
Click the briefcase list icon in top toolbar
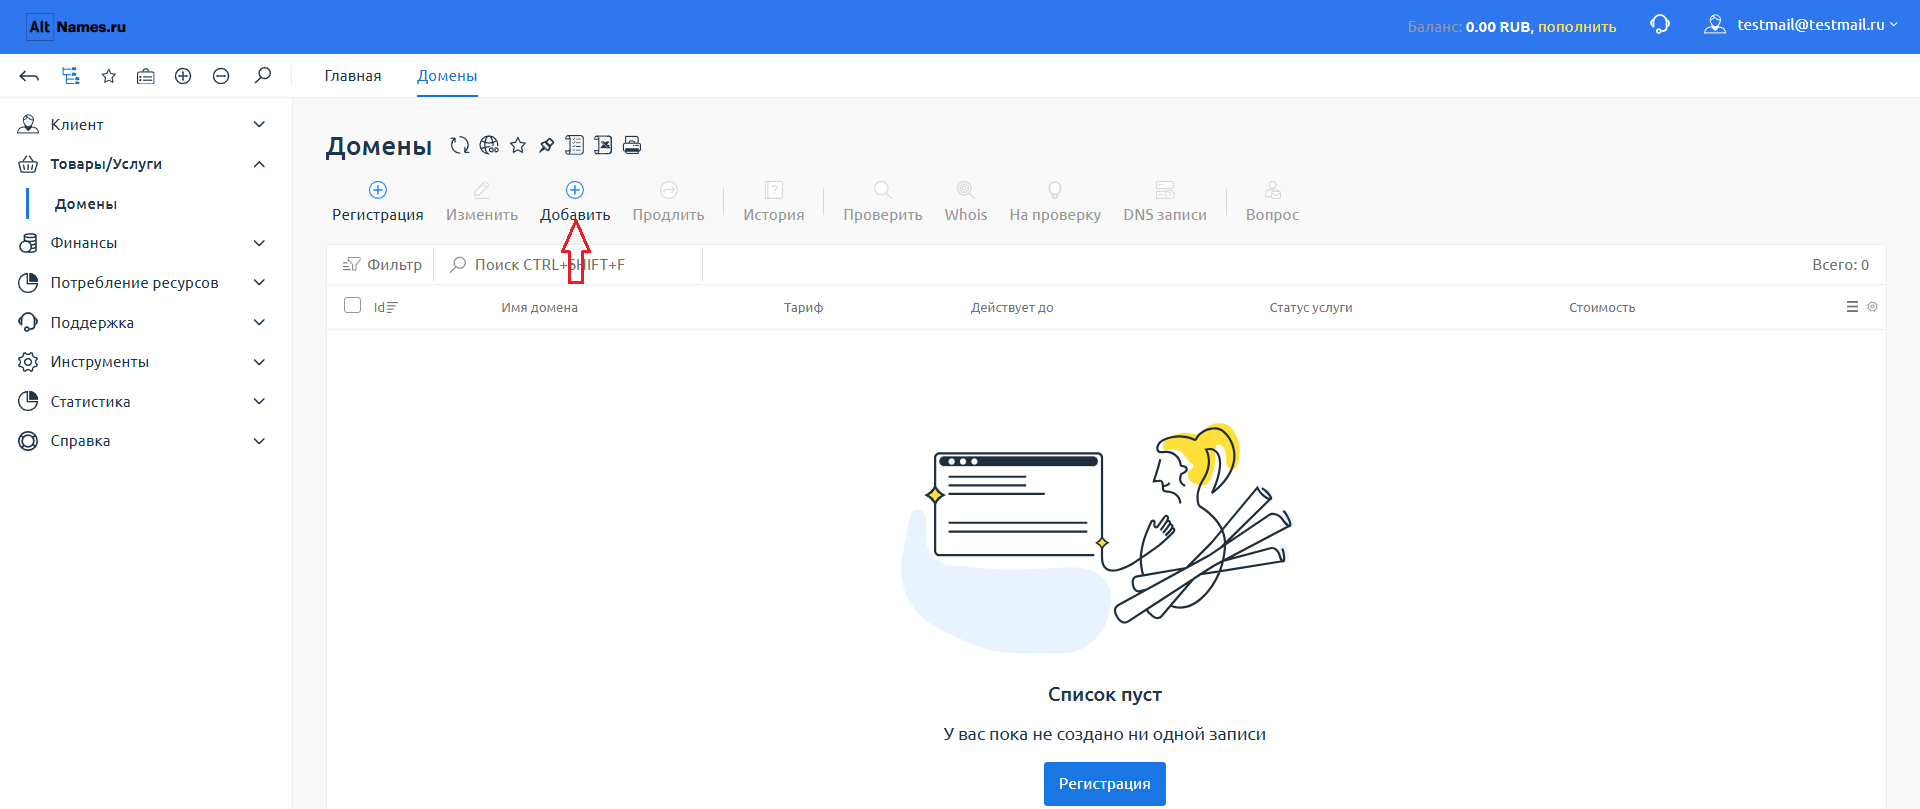pyautogui.click(x=146, y=76)
